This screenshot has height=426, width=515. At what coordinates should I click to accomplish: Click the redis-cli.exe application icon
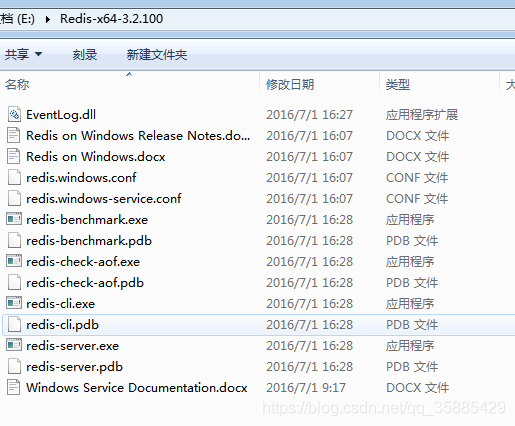point(14,303)
